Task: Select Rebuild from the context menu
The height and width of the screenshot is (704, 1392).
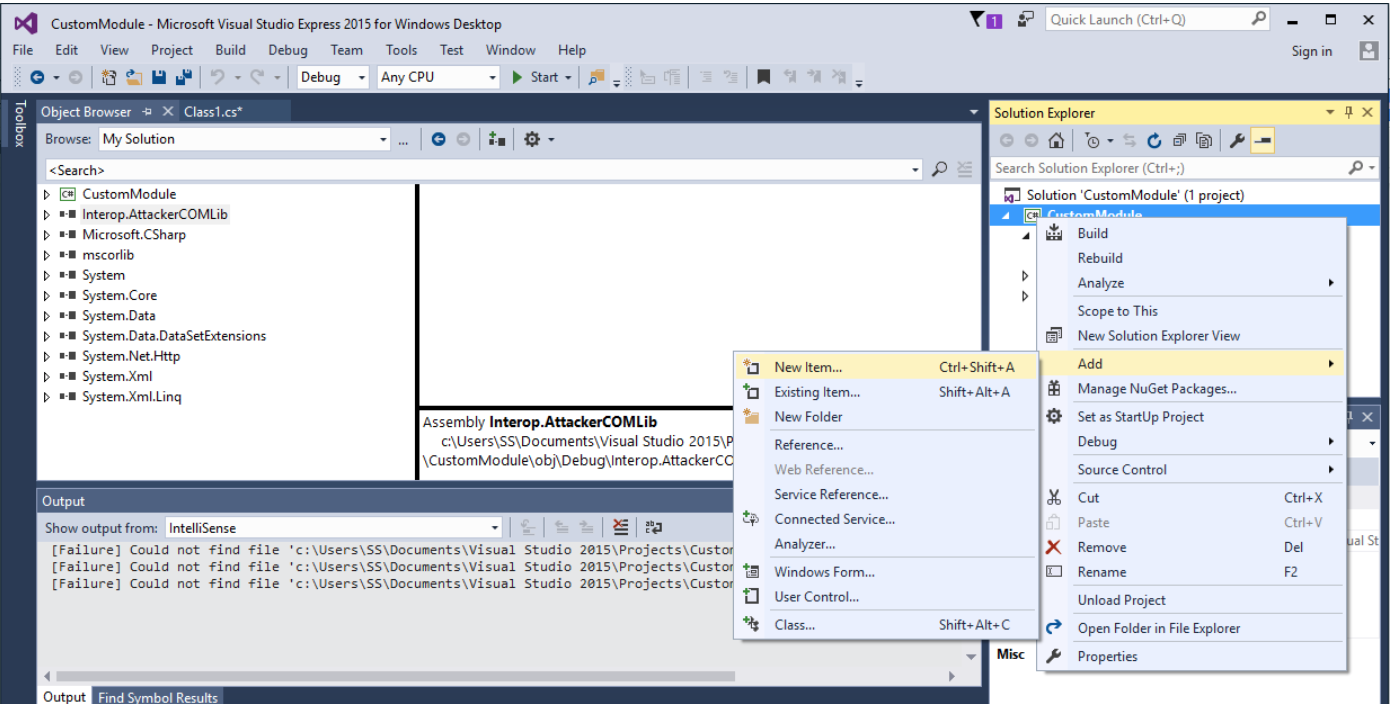Action: [1191, 258]
